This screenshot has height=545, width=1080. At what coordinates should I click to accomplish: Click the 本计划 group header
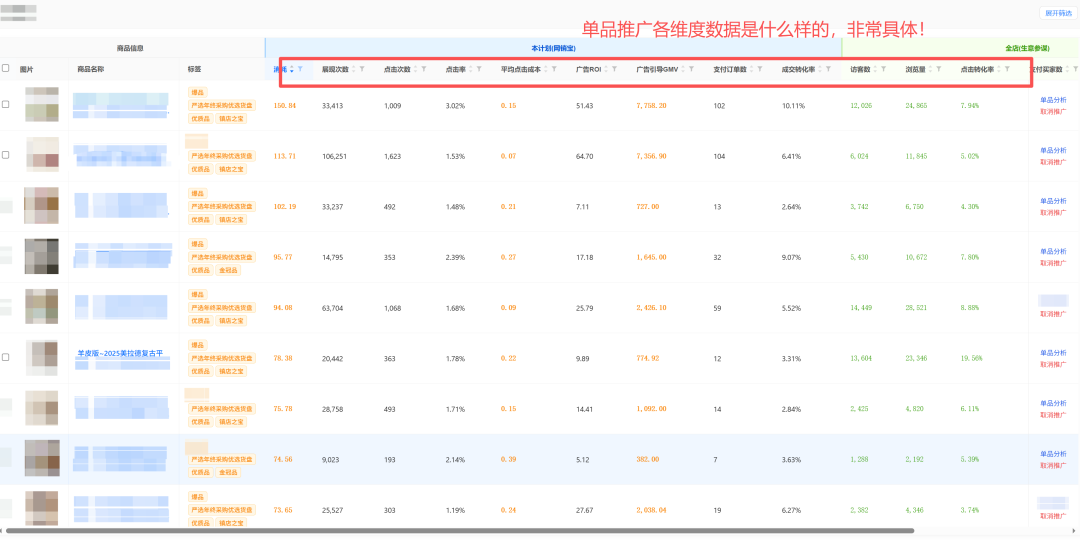[x=553, y=48]
